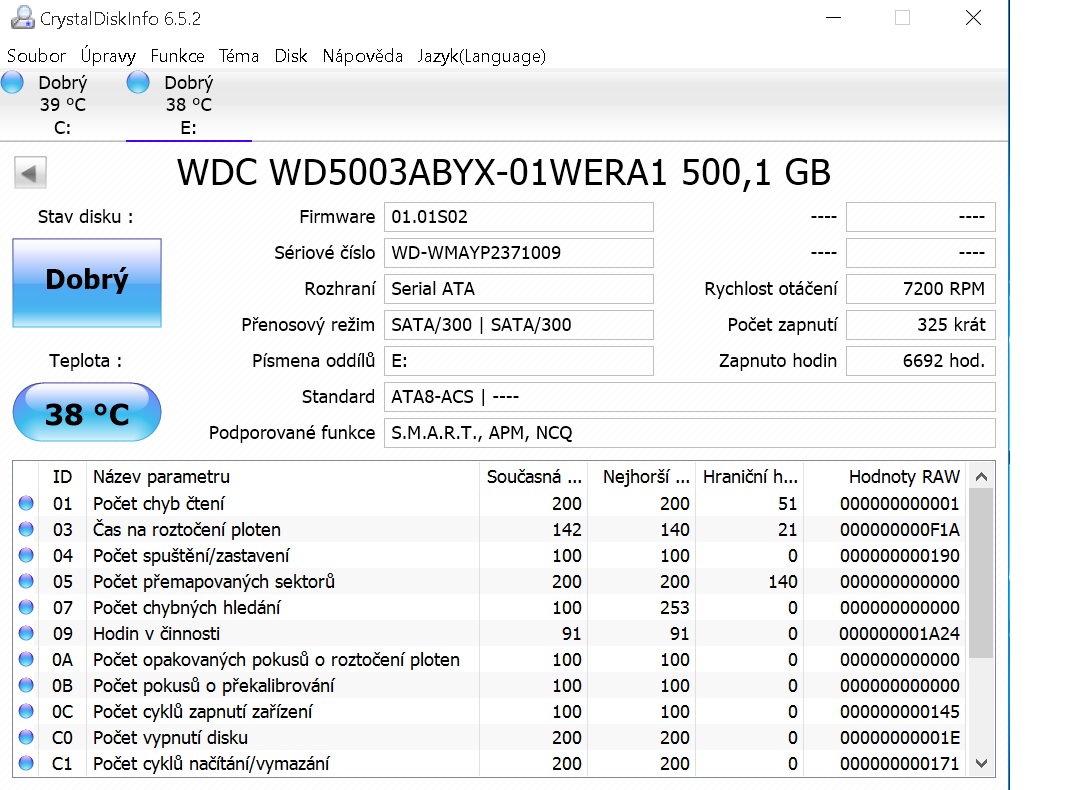Click the 38 °C temperature button

pos(87,412)
